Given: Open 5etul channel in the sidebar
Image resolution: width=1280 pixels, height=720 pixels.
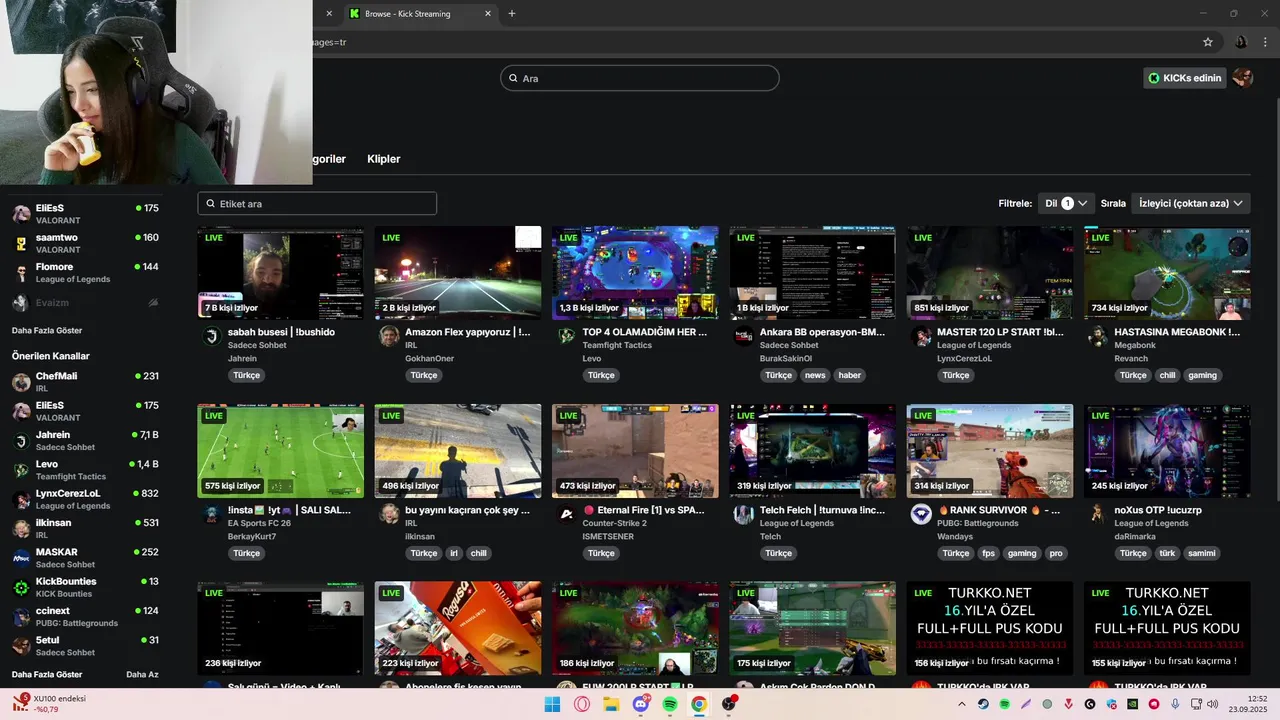Looking at the screenshot, I should click(85, 646).
